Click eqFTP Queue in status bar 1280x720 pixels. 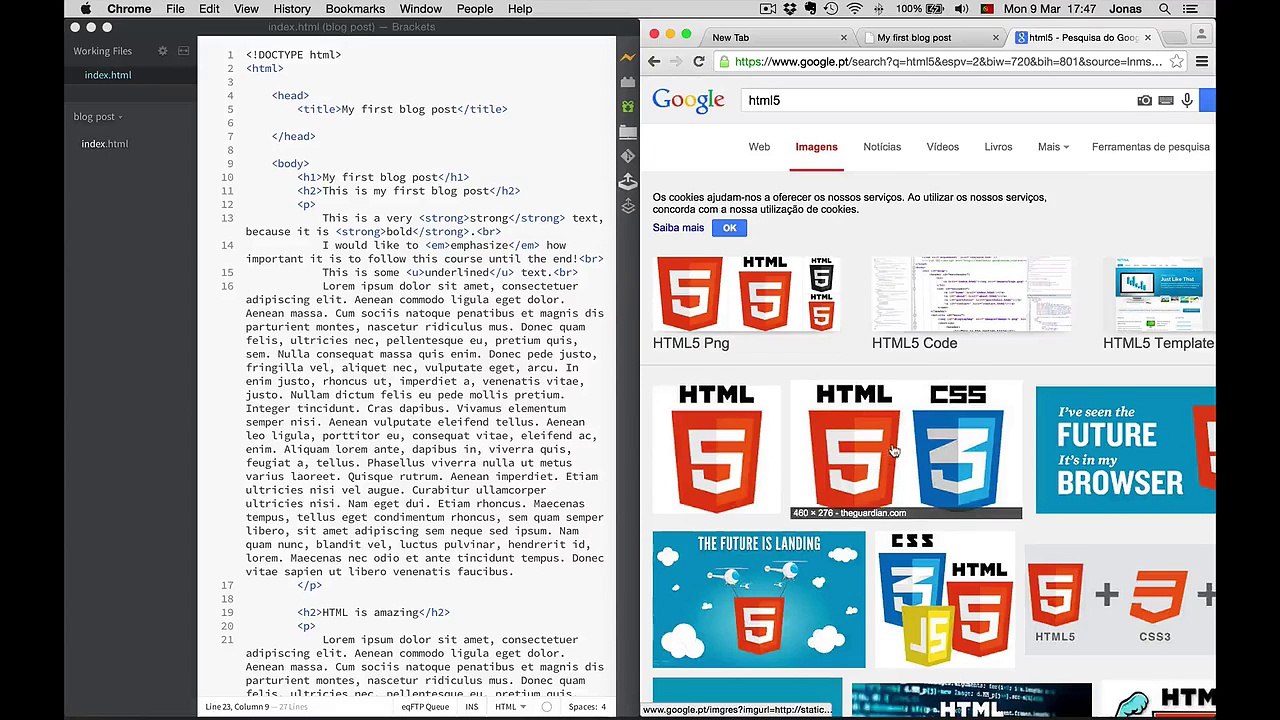[425, 707]
